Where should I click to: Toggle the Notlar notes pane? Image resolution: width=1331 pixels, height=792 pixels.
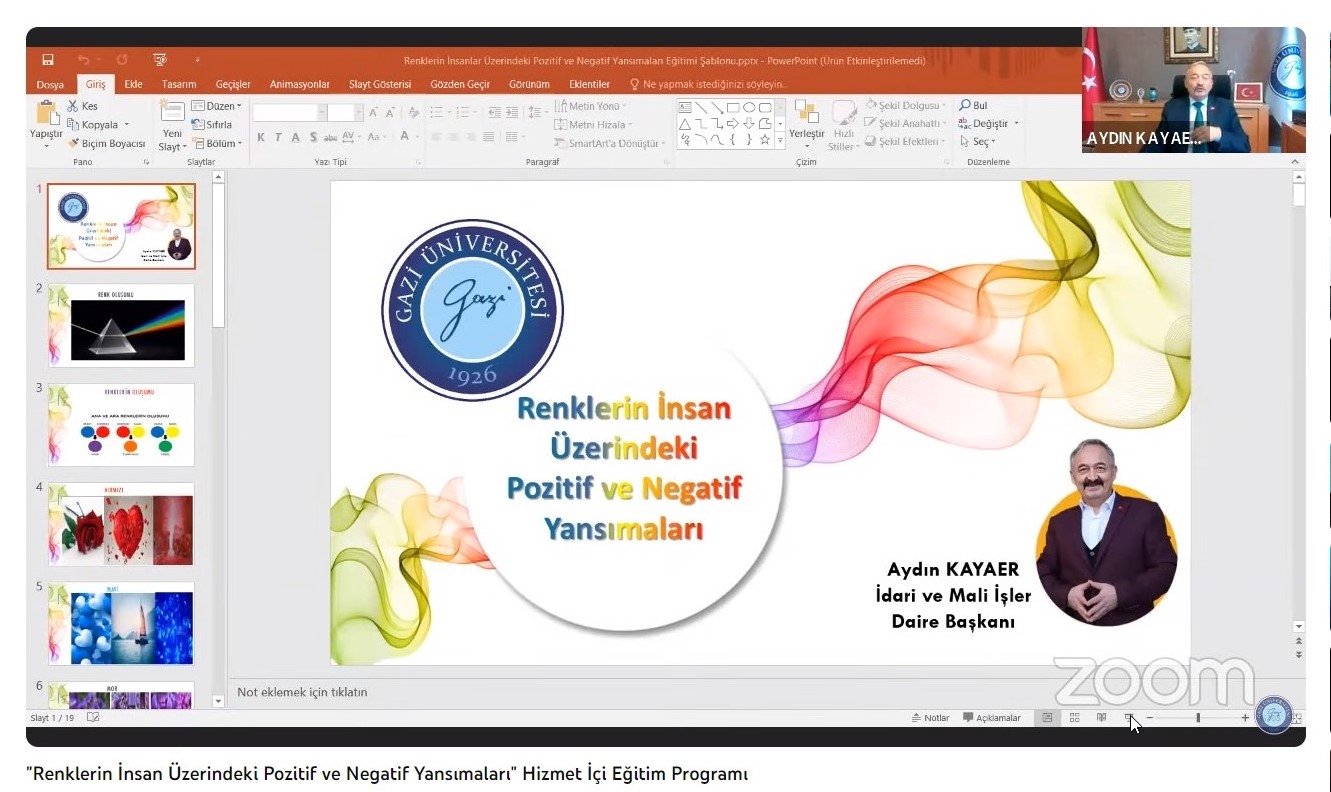tap(930, 717)
